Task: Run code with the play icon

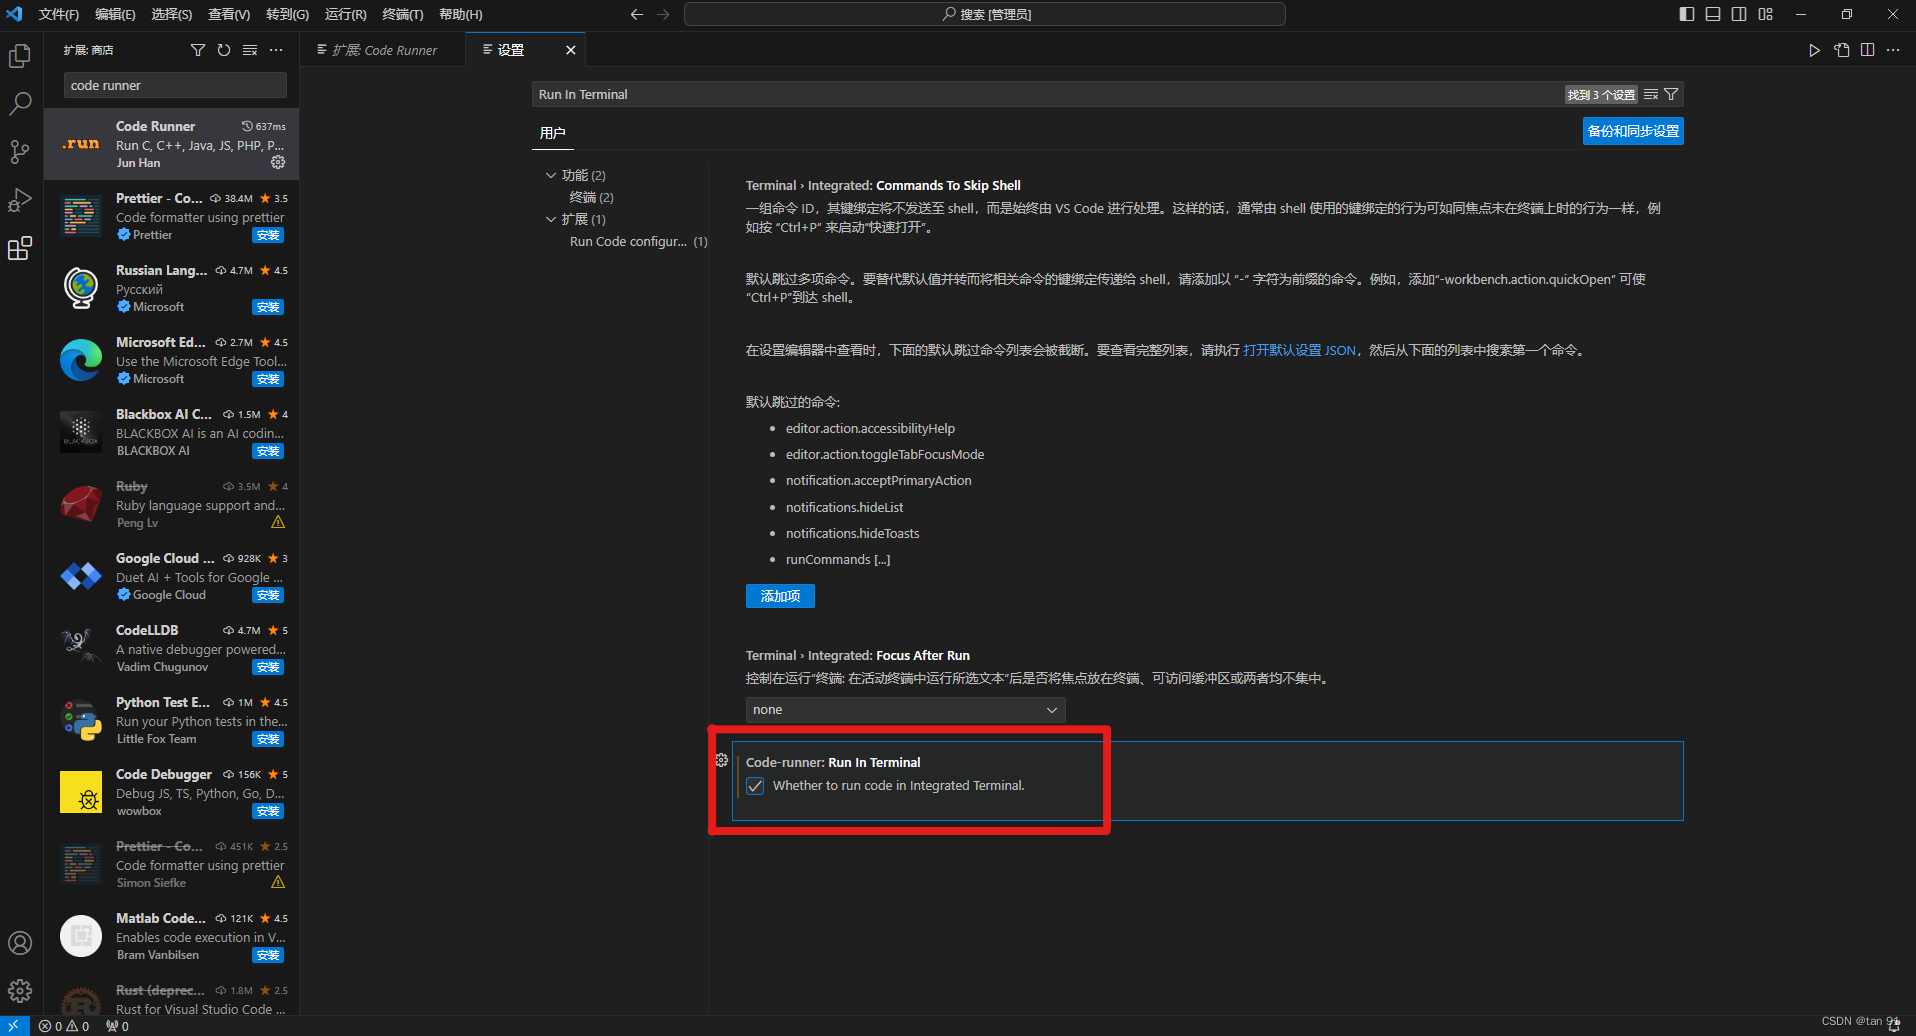Action: coord(1814,50)
